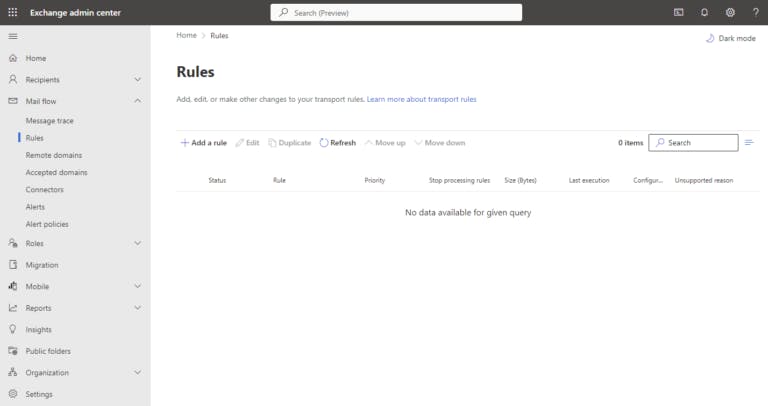Viewport: 768px width, 406px height.
Task: Open Alert policies page
Action: coord(47,224)
